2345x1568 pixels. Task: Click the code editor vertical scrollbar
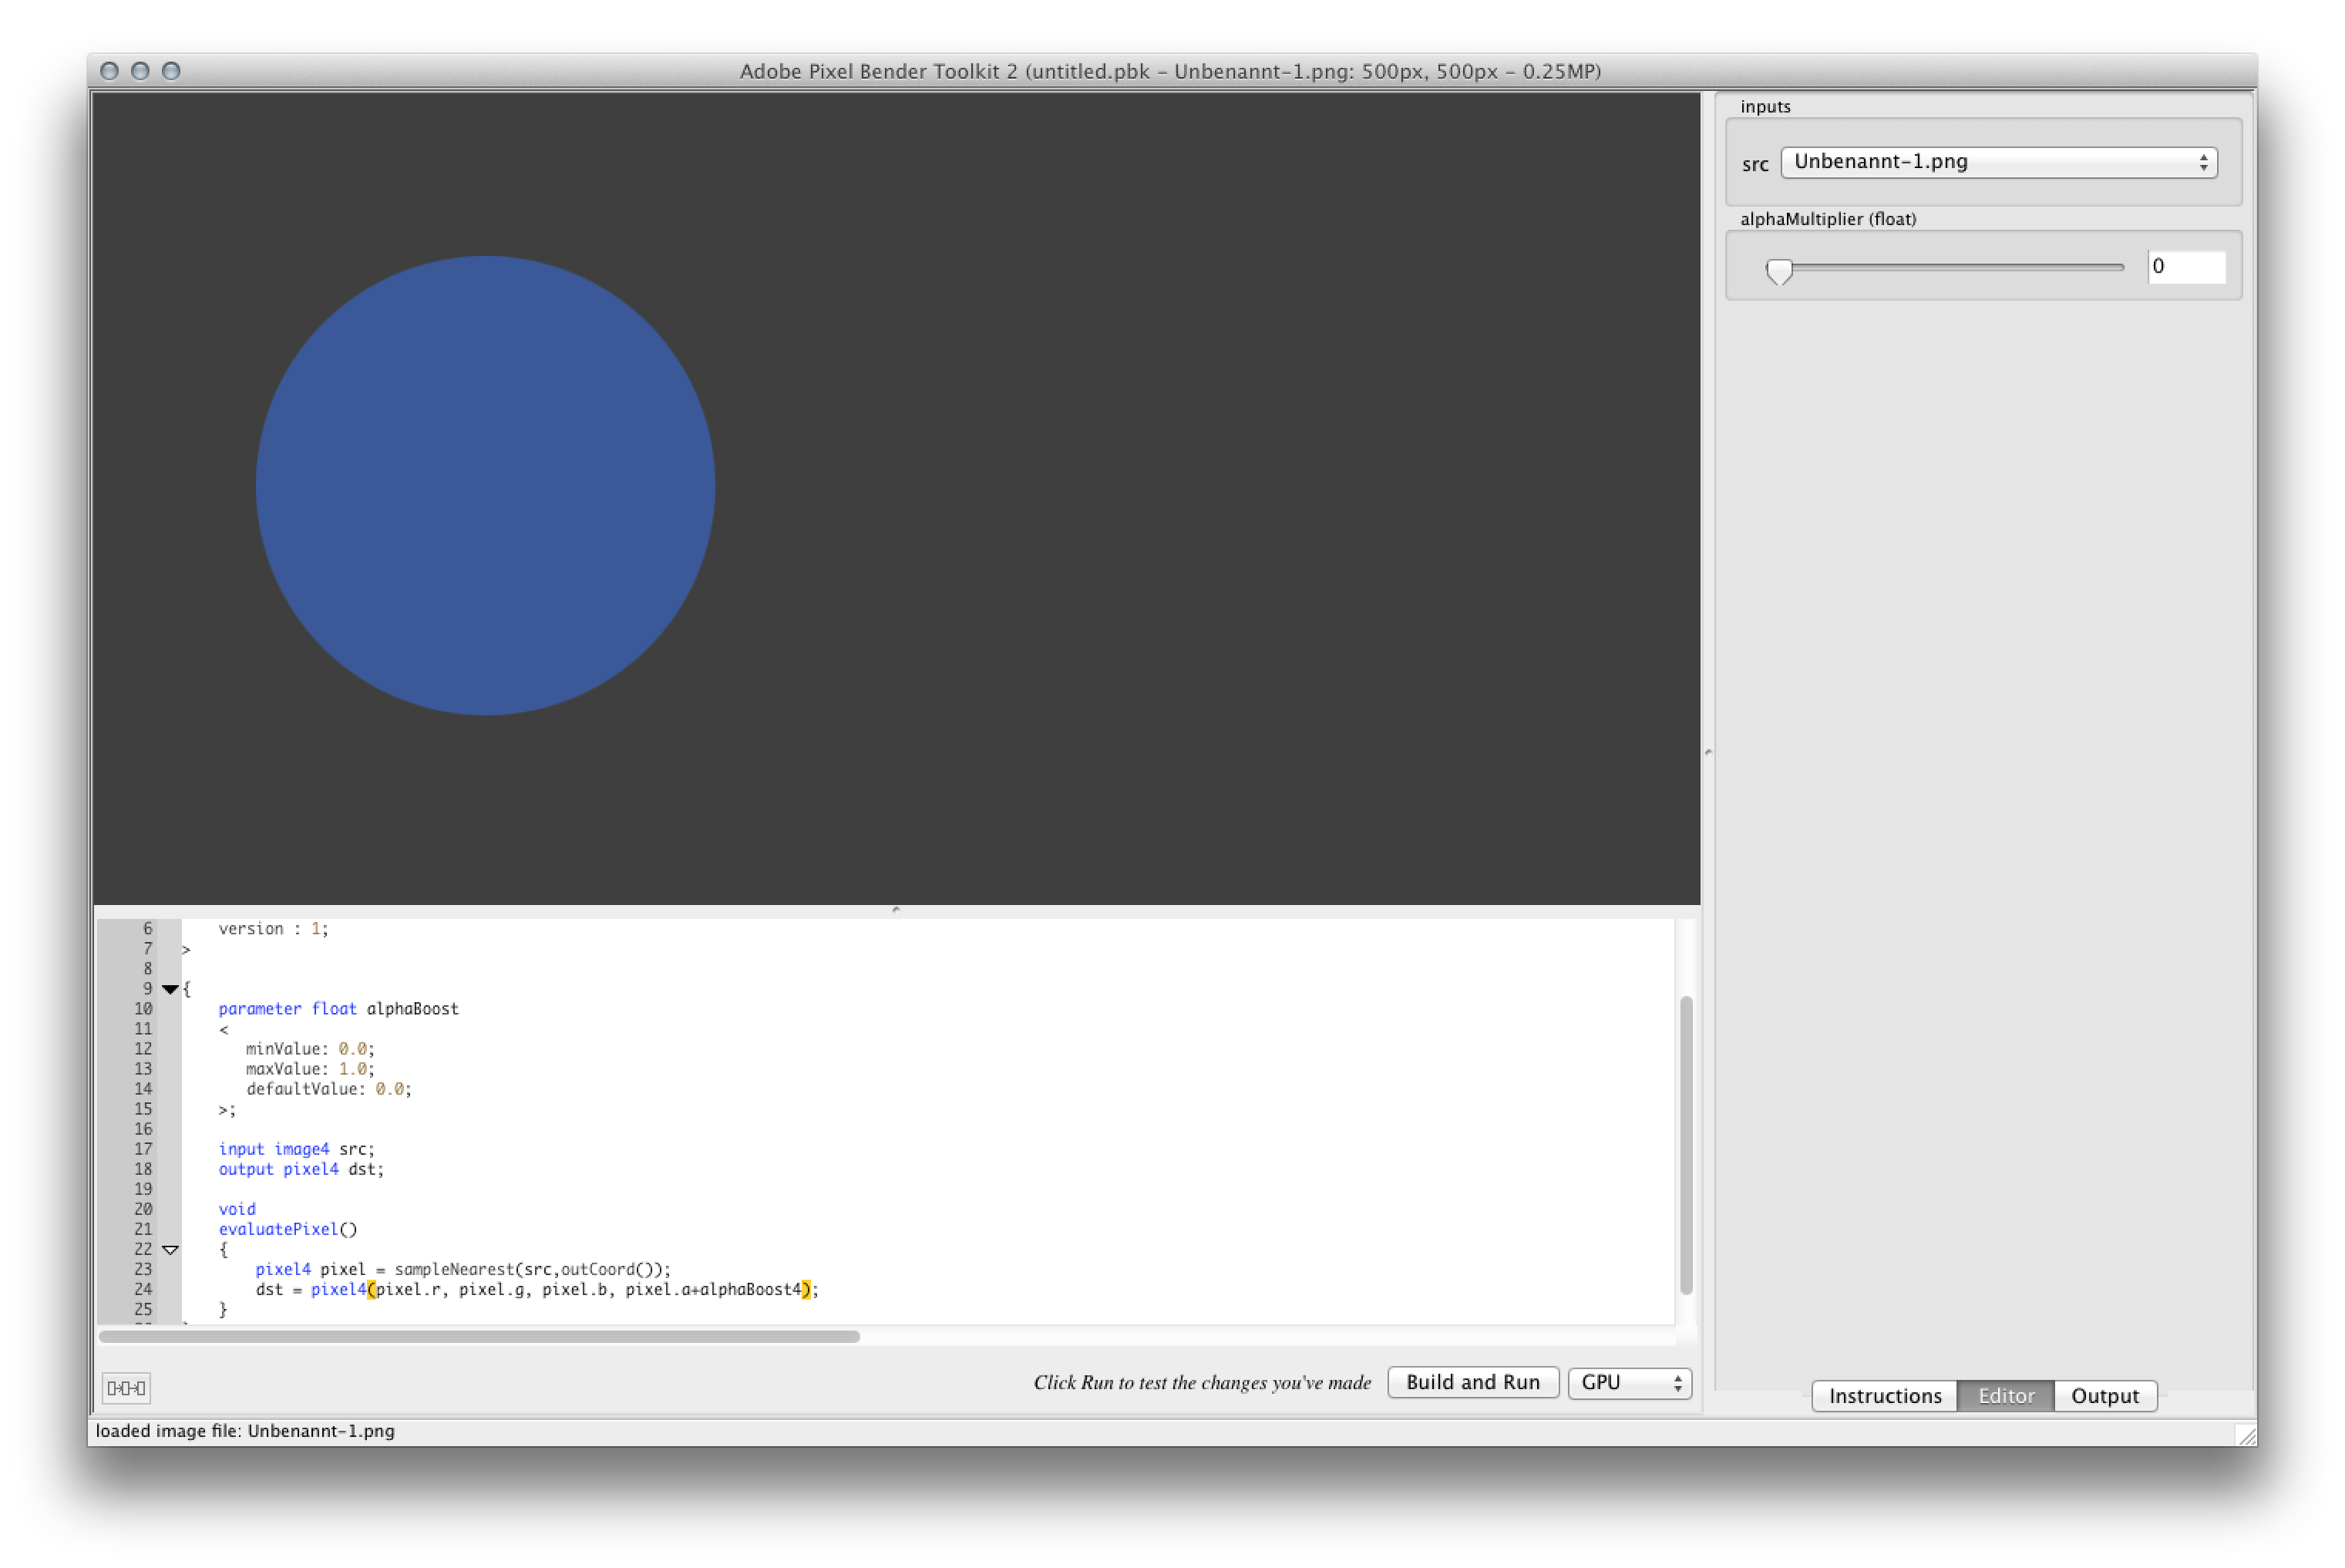(1686, 1145)
